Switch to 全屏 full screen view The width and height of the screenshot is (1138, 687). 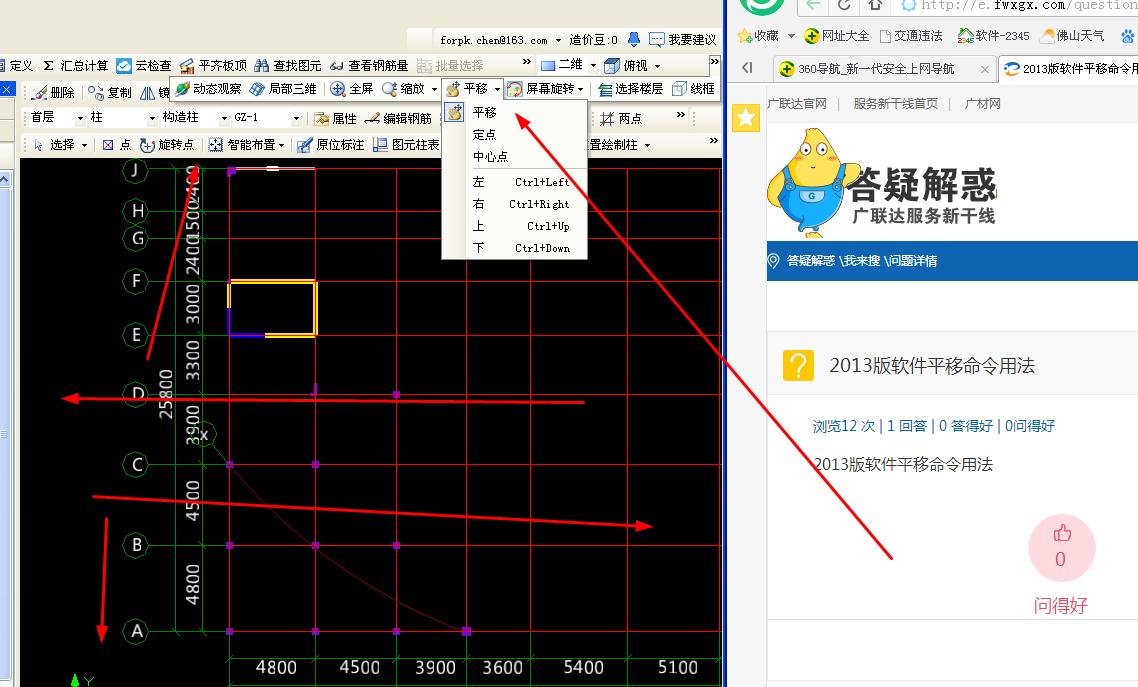coord(352,89)
